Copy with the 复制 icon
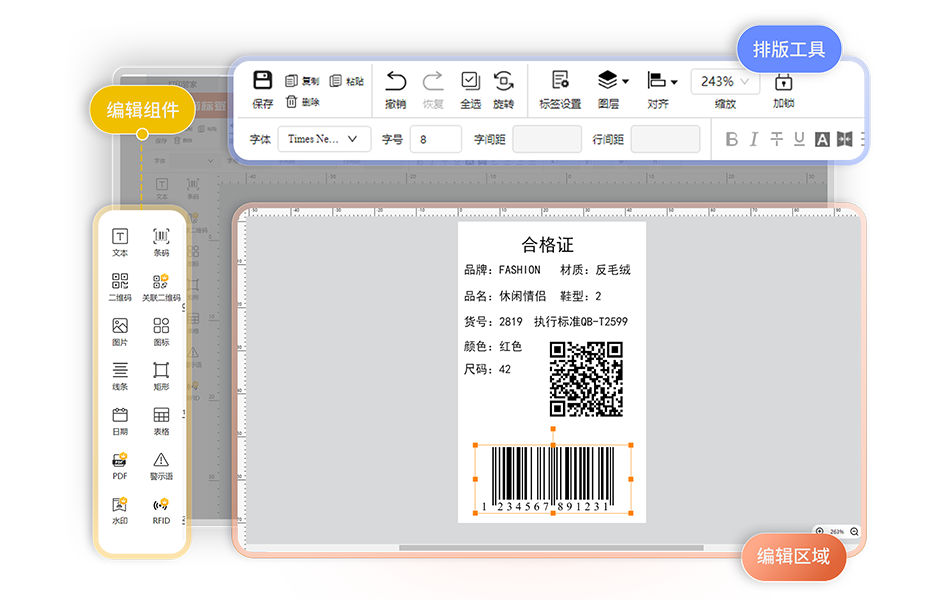Screen dimensions: 950x600 (x=291, y=81)
